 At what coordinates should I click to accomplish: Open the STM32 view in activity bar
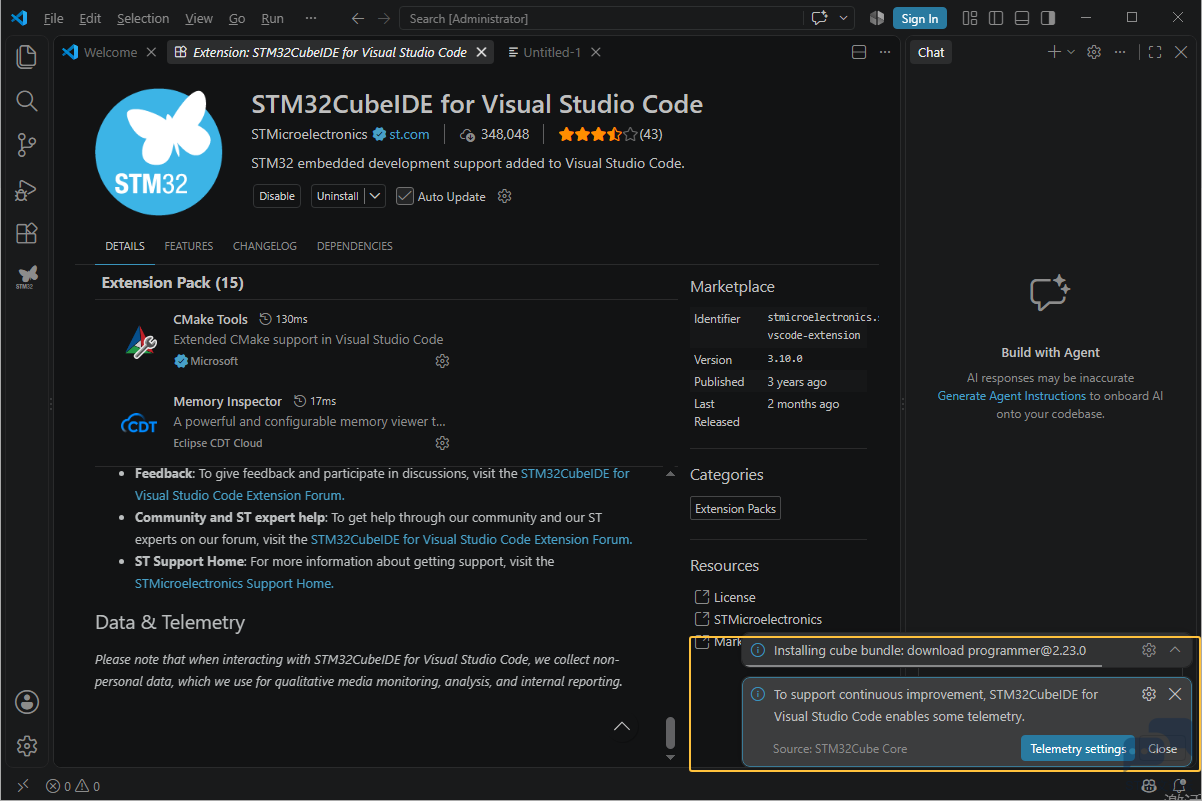27,277
